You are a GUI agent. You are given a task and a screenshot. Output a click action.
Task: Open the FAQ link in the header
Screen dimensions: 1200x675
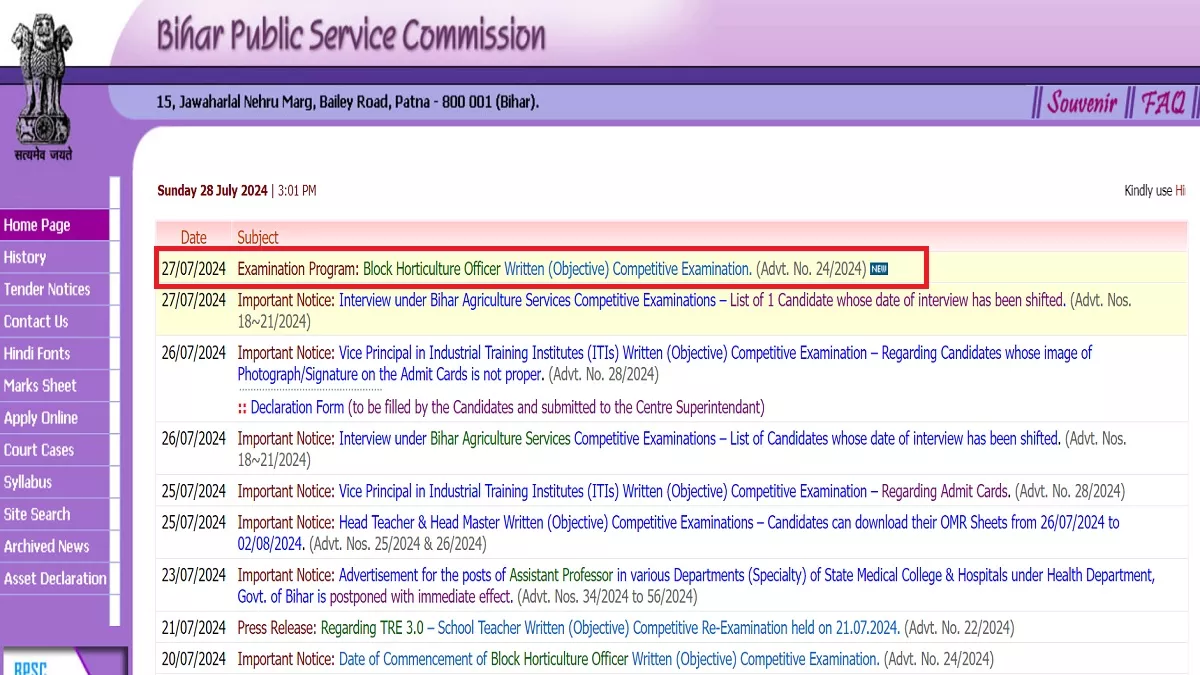tap(1163, 102)
